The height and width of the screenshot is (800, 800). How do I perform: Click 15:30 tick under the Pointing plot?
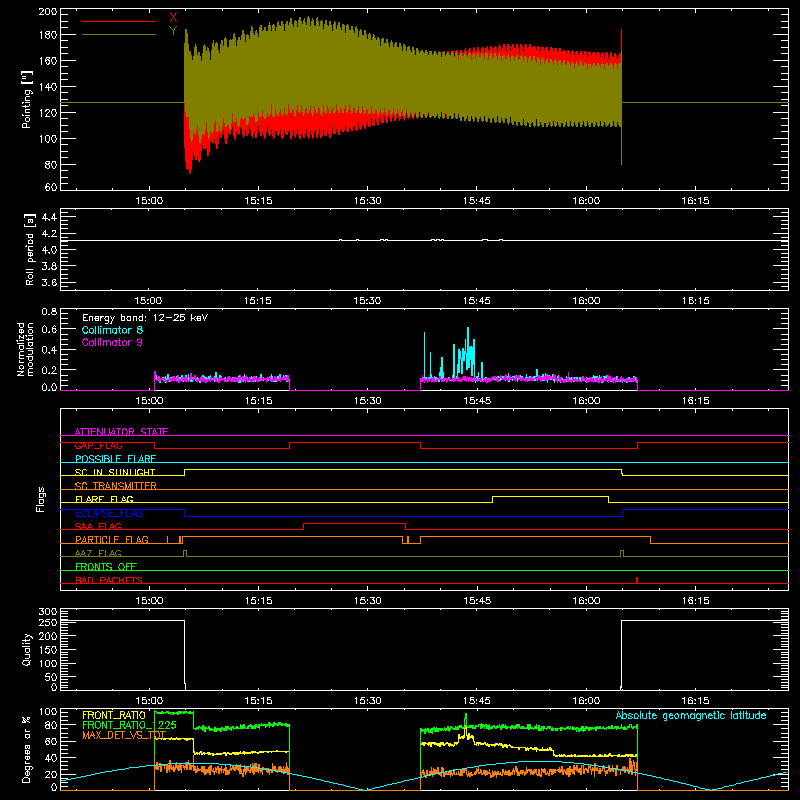tap(367, 201)
